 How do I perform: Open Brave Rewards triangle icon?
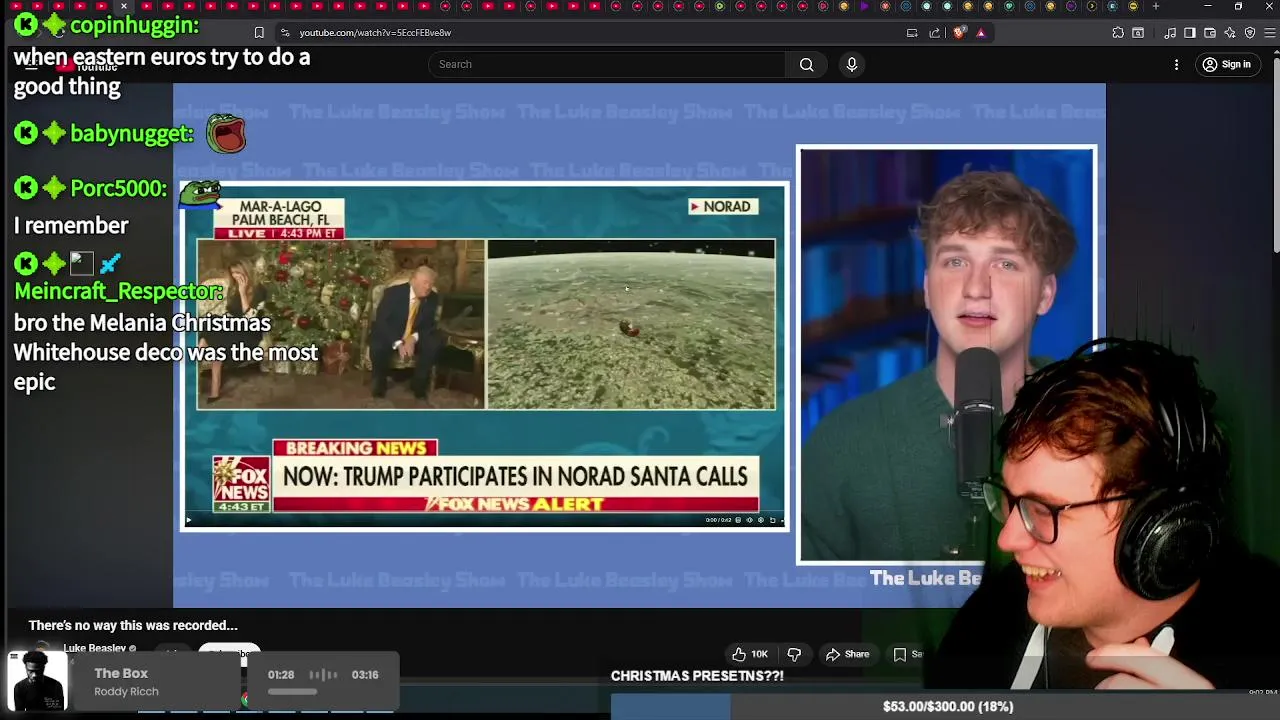coord(980,33)
